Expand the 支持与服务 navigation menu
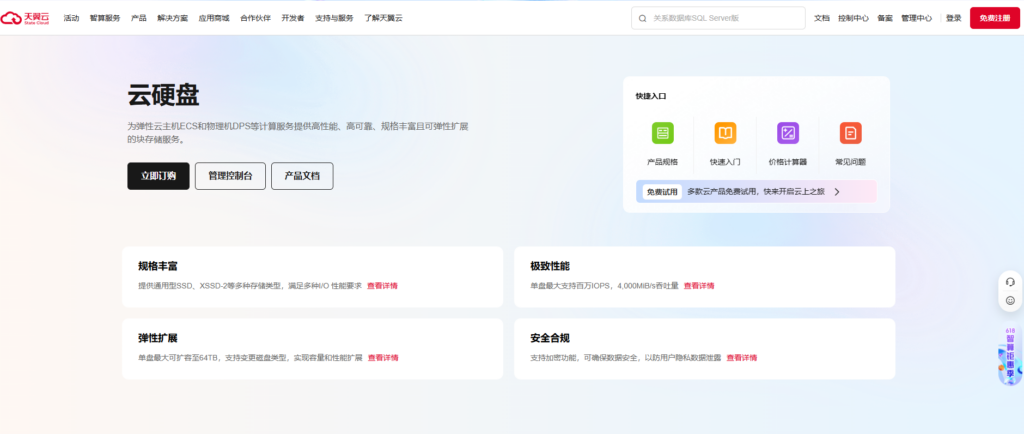The image size is (1024, 434). [x=334, y=18]
